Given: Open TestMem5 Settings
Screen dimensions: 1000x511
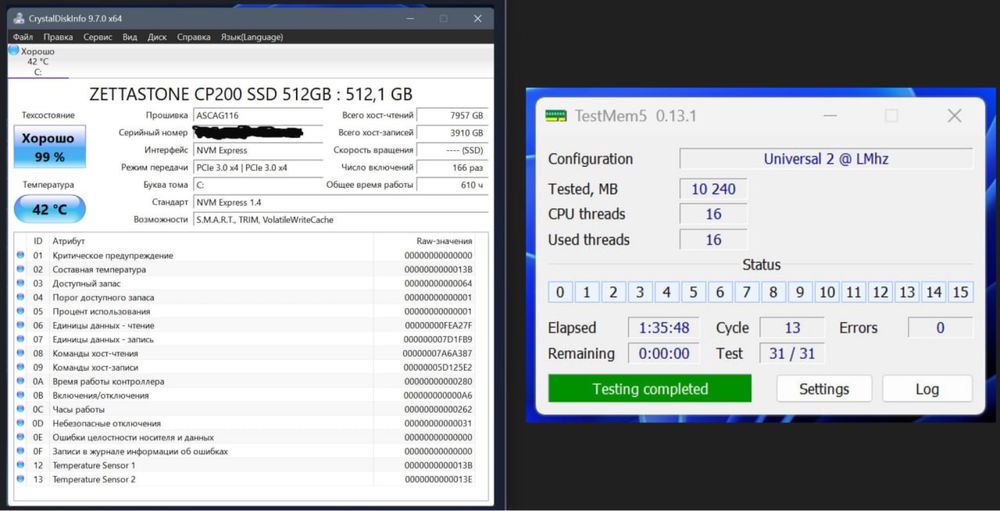Looking at the screenshot, I should click(824, 389).
